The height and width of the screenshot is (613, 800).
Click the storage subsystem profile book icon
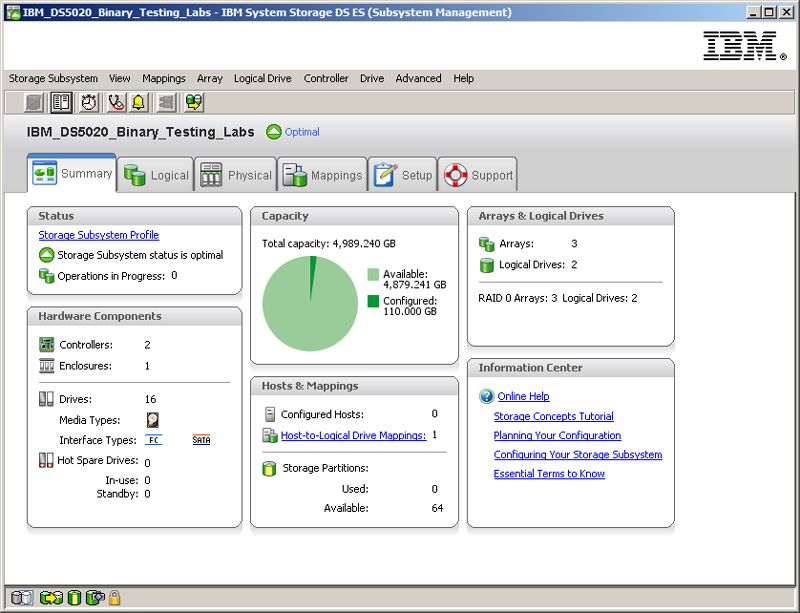click(61, 103)
